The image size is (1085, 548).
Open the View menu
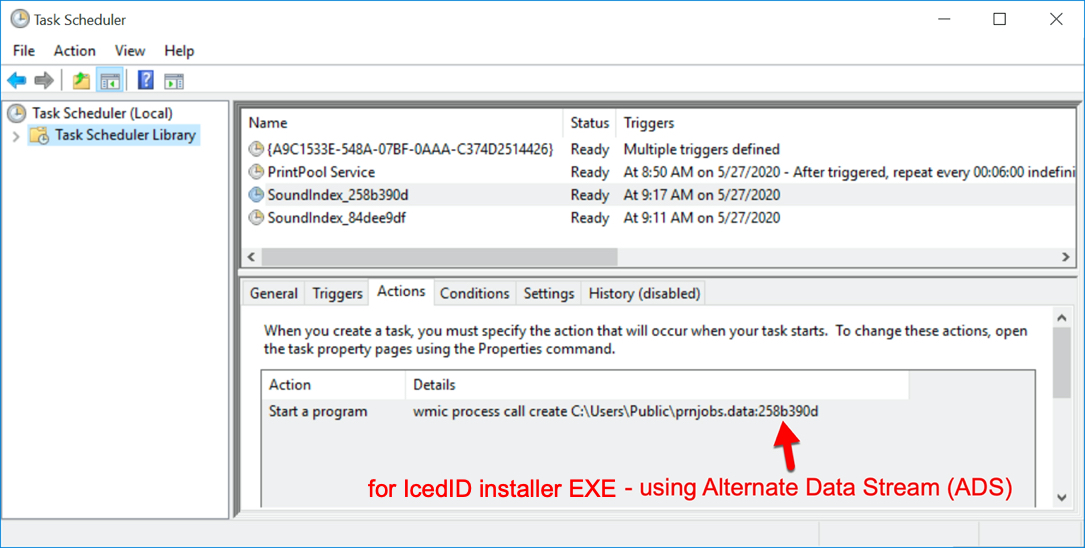tap(130, 51)
